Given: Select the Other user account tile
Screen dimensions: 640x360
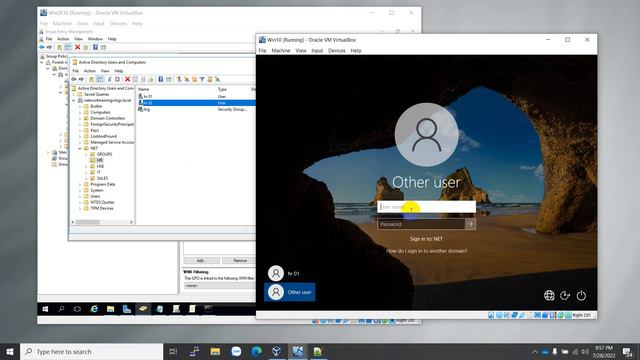Looking at the screenshot, I should coord(290,292).
